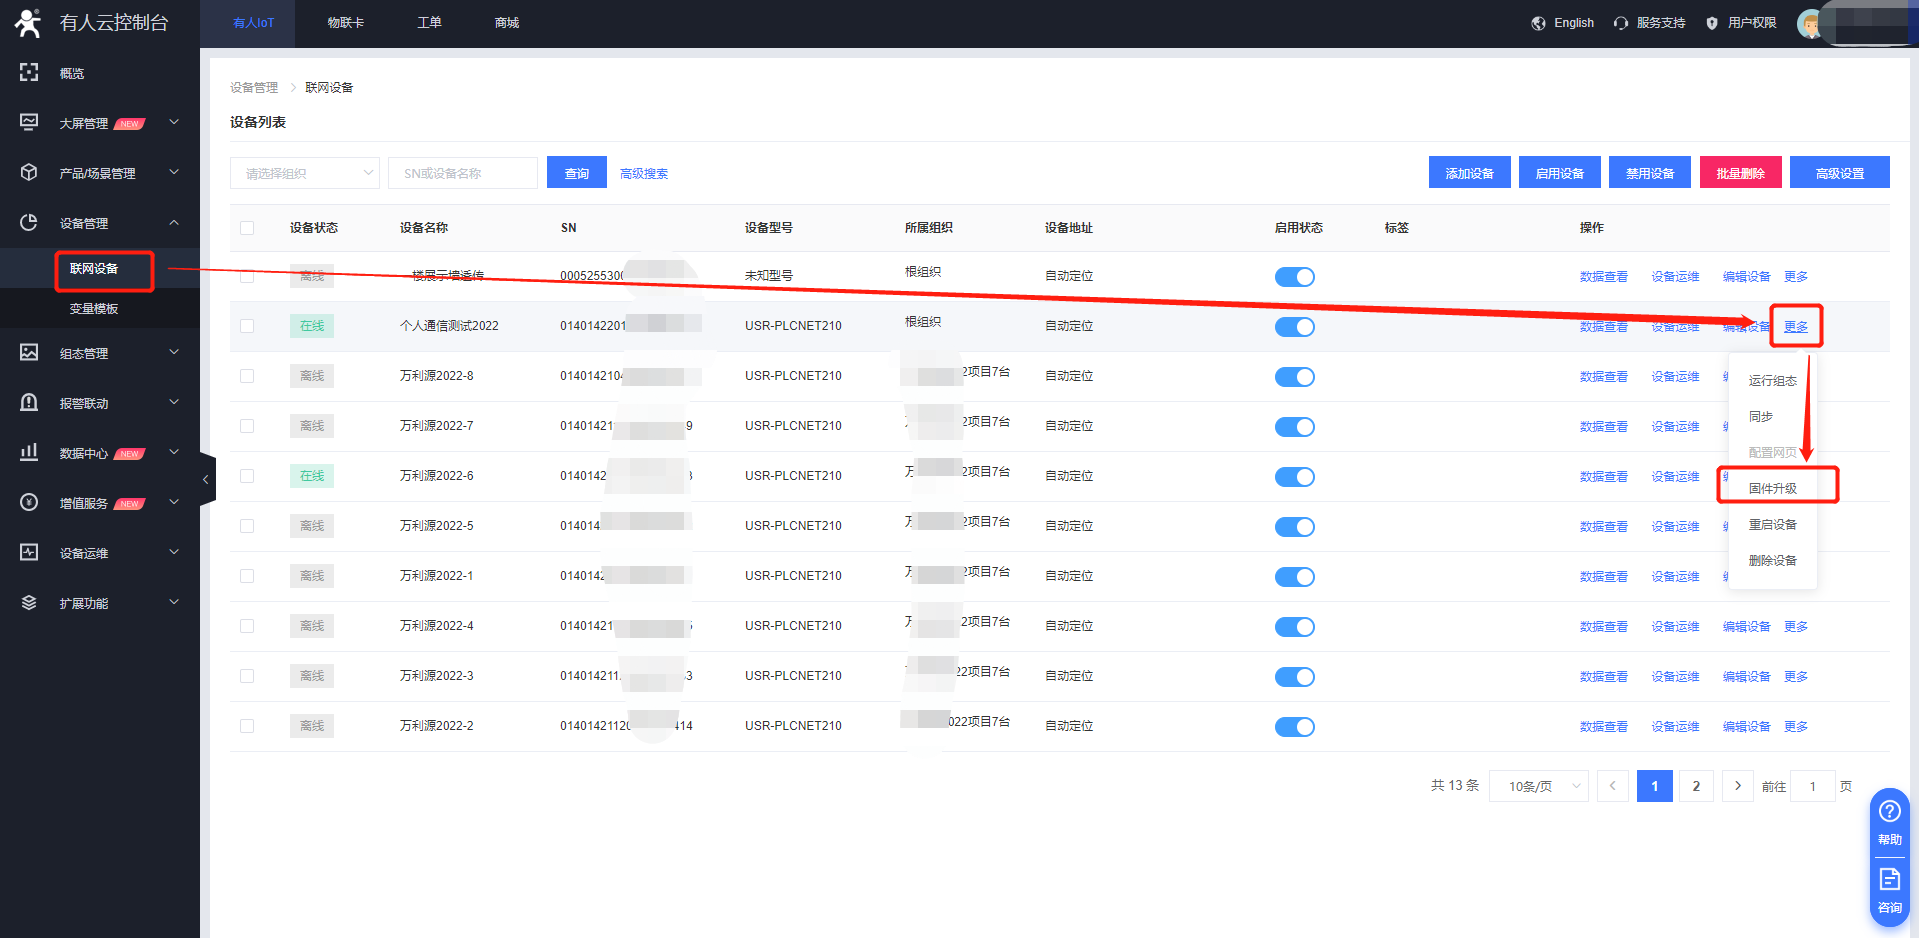Click the 报警联动 alarm bell icon
This screenshot has width=1919, height=938.
[29, 402]
